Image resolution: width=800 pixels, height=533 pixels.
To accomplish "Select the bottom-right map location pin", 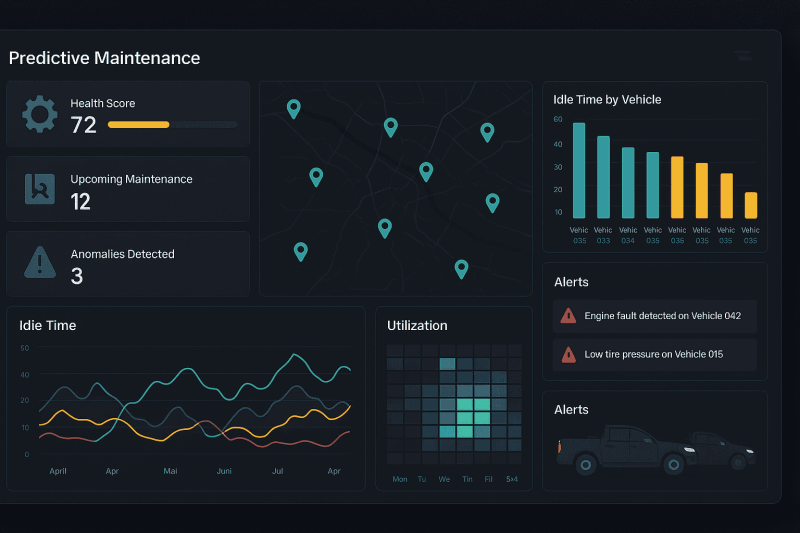I will click(461, 269).
